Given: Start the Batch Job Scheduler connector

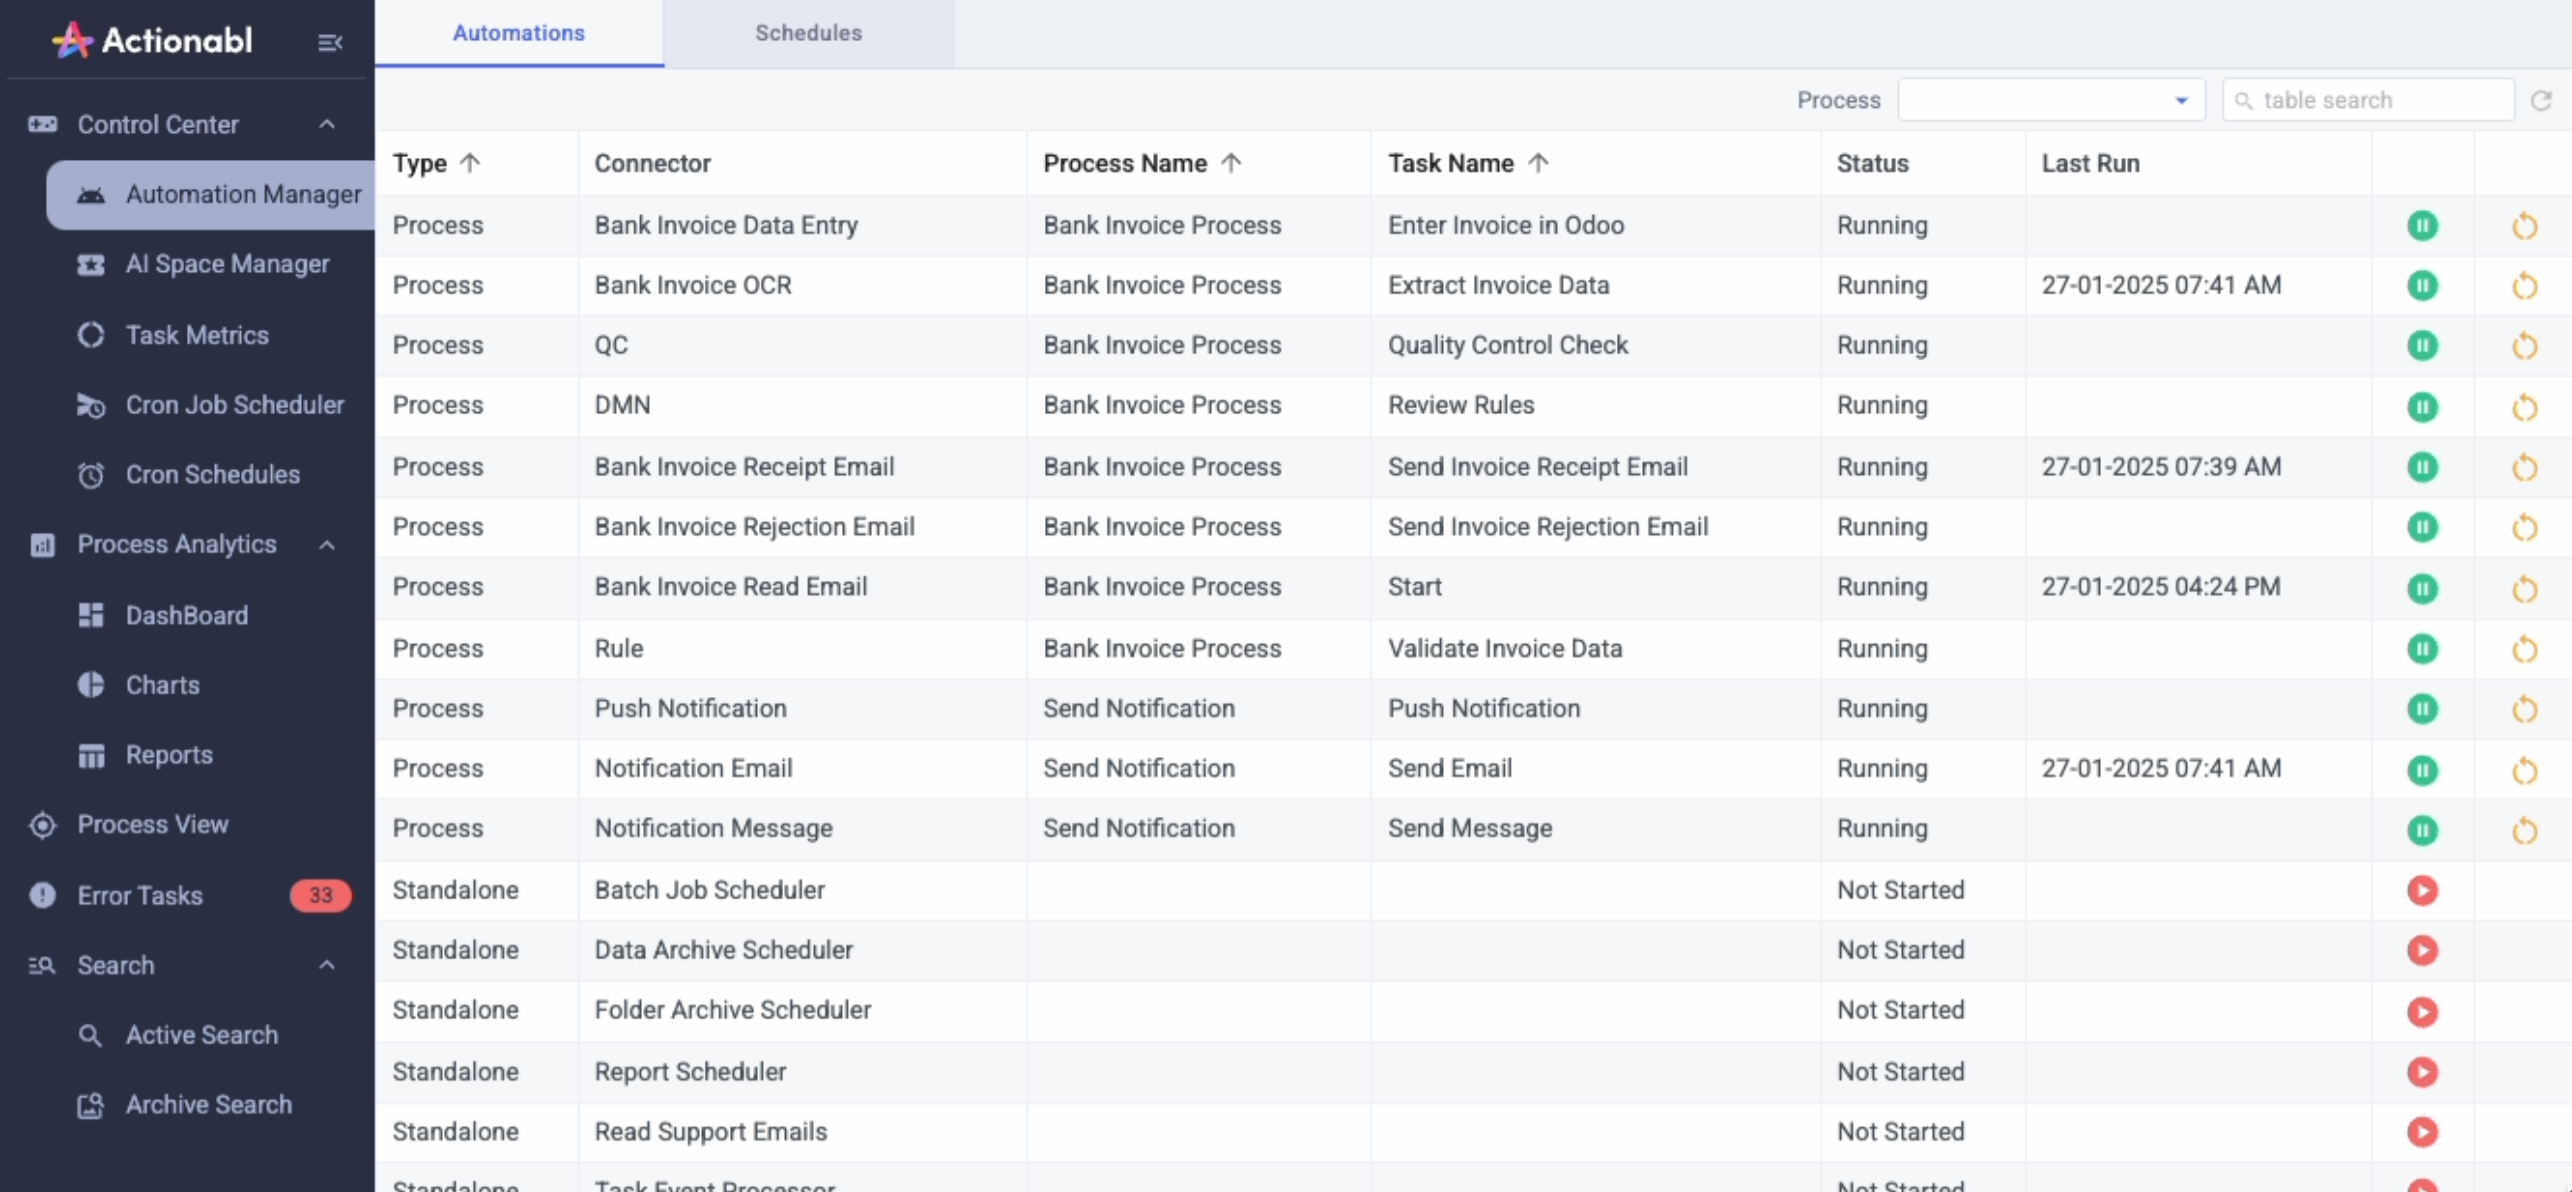Looking at the screenshot, I should [x=2421, y=890].
